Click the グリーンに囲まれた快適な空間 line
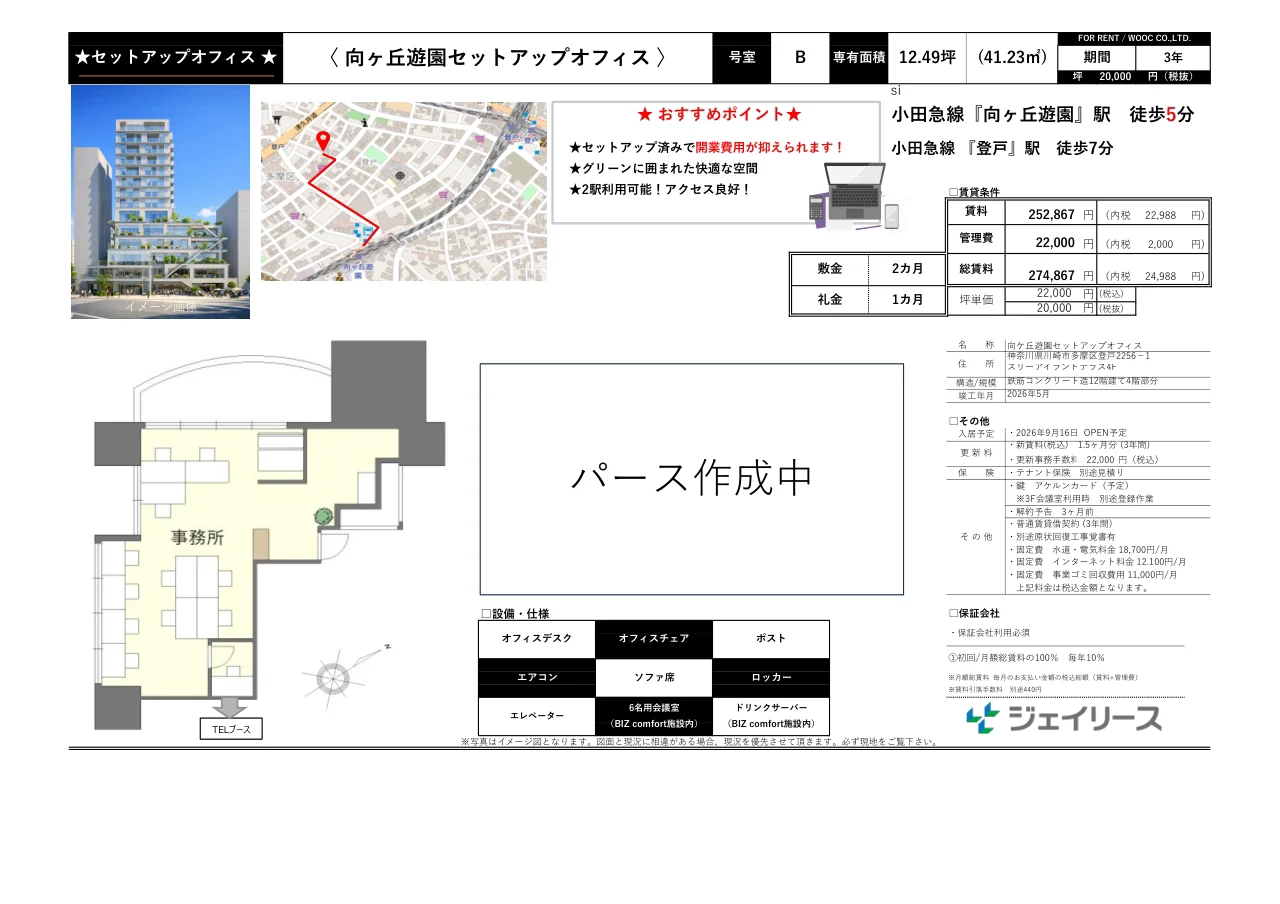1280x904 pixels. pos(663,168)
